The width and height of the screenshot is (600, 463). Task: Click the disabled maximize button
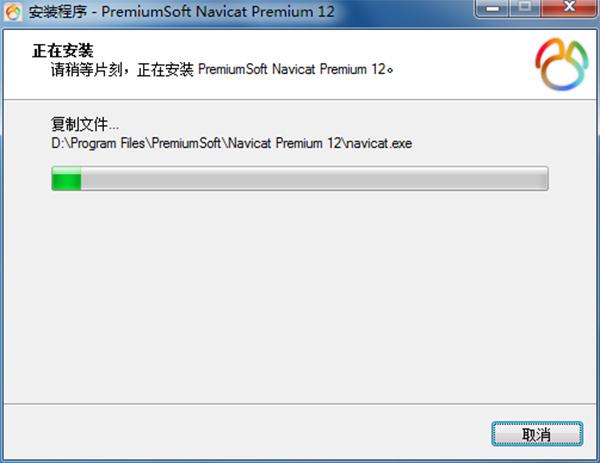[x=525, y=8]
